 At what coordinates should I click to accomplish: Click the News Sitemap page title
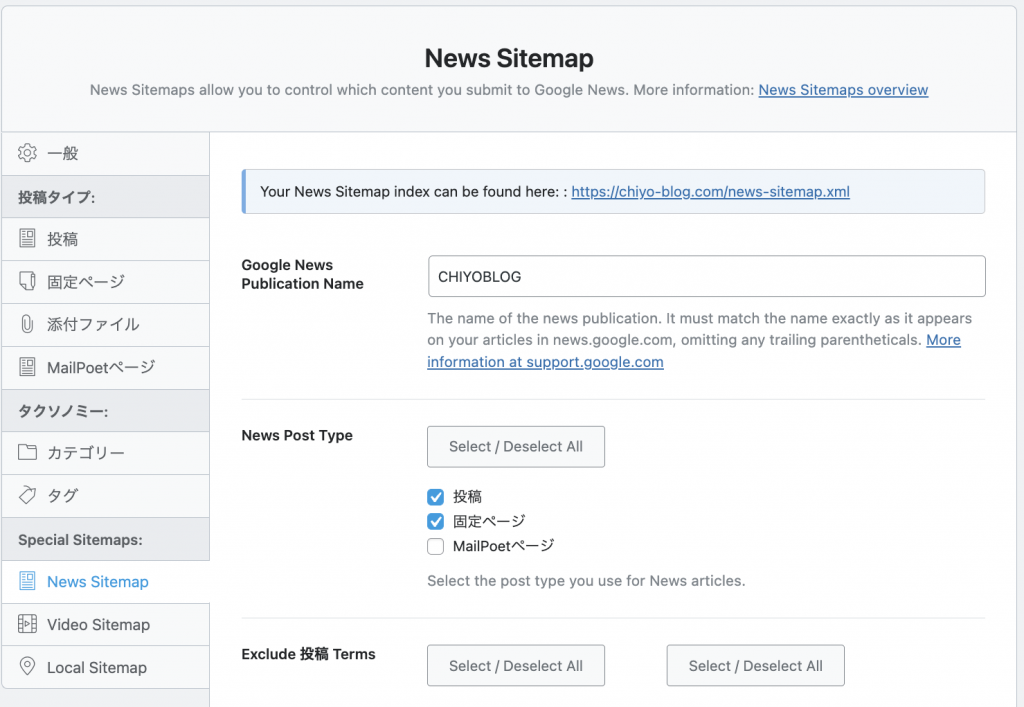509,58
